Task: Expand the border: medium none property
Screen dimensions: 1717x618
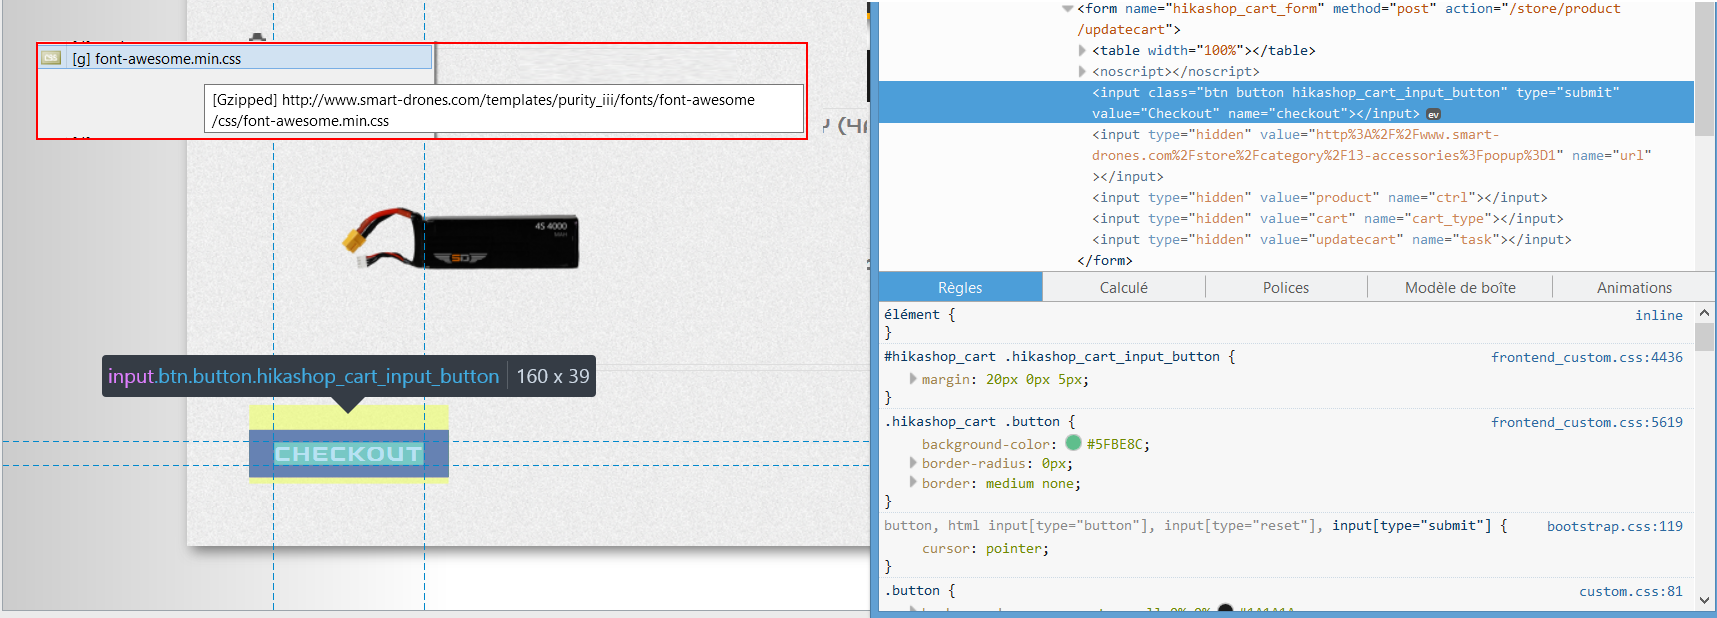Action: click(913, 483)
